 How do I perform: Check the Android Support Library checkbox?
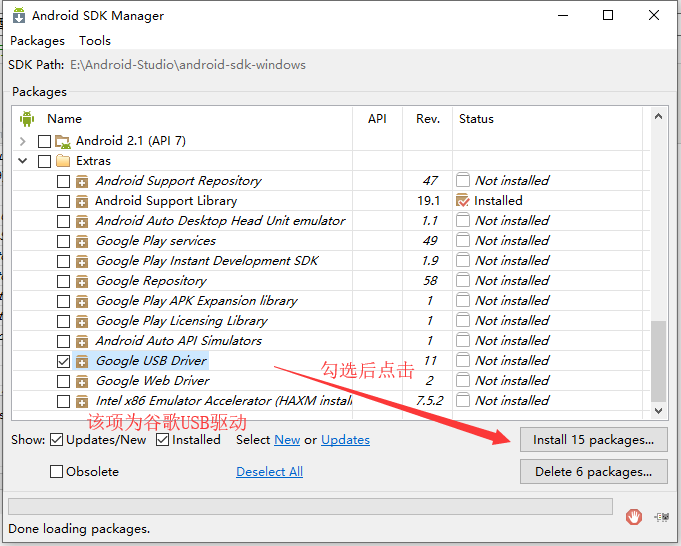pyautogui.click(x=63, y=201)
